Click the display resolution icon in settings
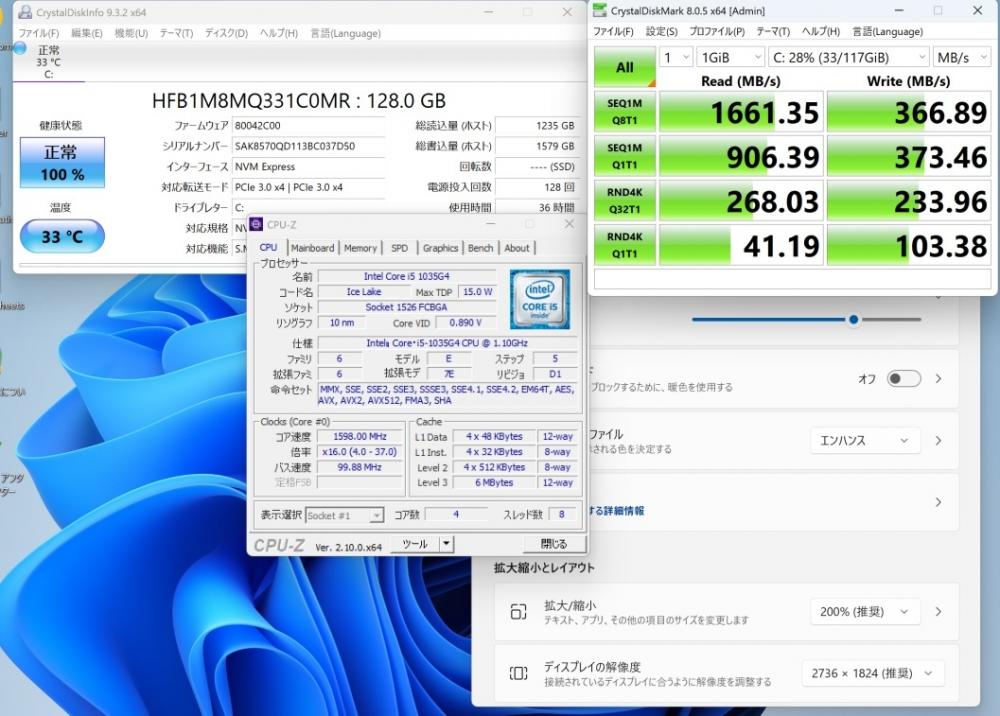The height and width of the screenshot is (716, 1000). [518, 673]
